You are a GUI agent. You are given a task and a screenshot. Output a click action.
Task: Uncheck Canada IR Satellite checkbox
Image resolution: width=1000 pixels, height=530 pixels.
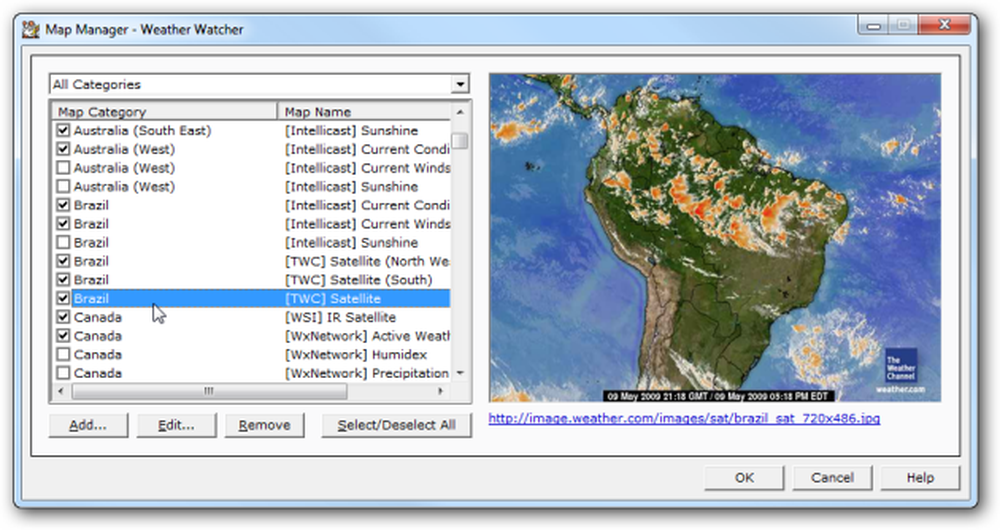[x=63, y=317]
